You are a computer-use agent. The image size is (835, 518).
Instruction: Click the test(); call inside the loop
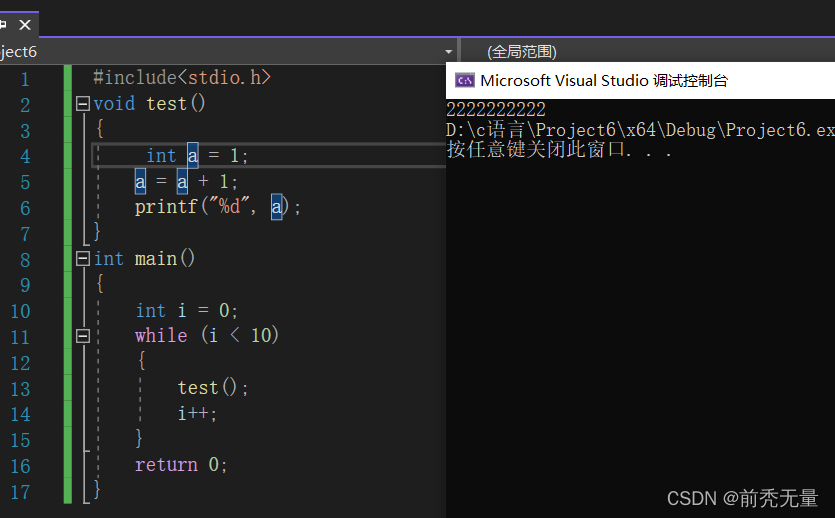213,388
